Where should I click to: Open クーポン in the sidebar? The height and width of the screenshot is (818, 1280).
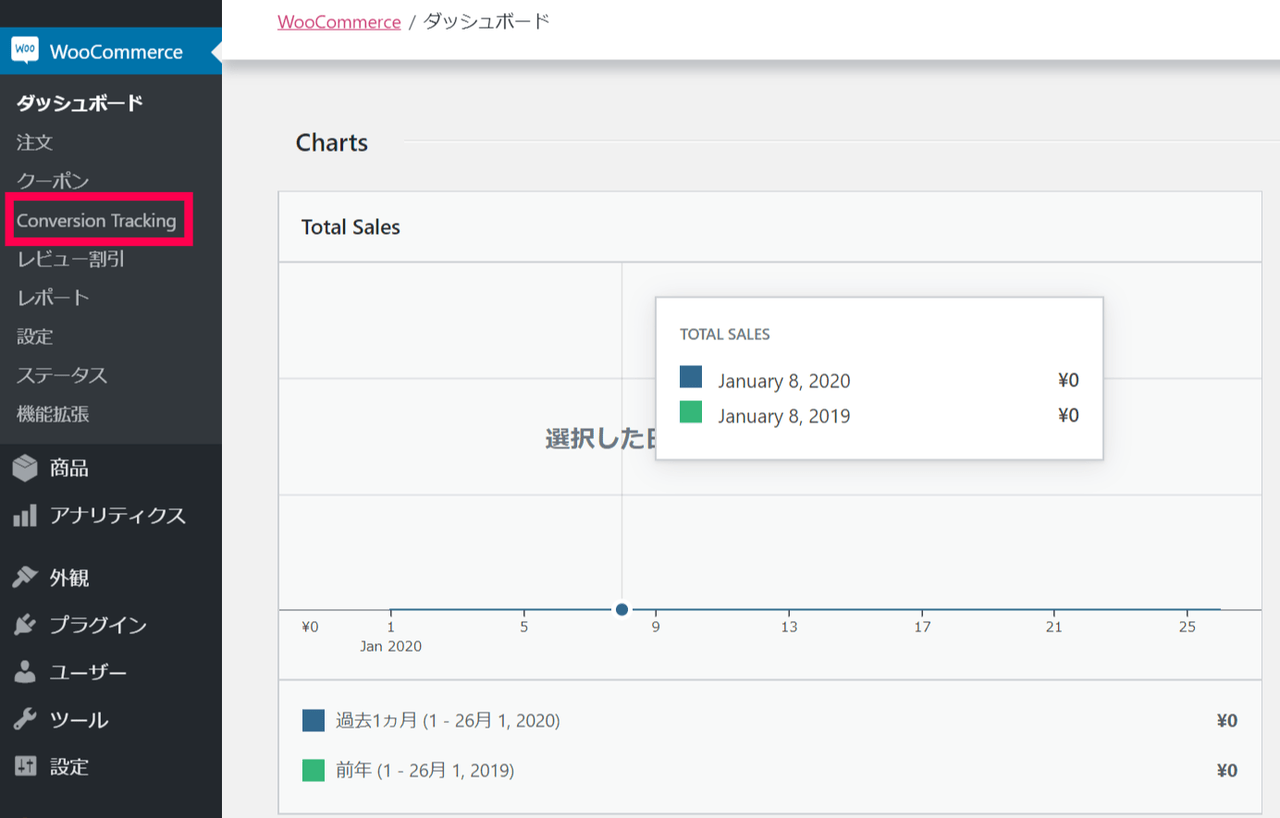click(53, 181)
